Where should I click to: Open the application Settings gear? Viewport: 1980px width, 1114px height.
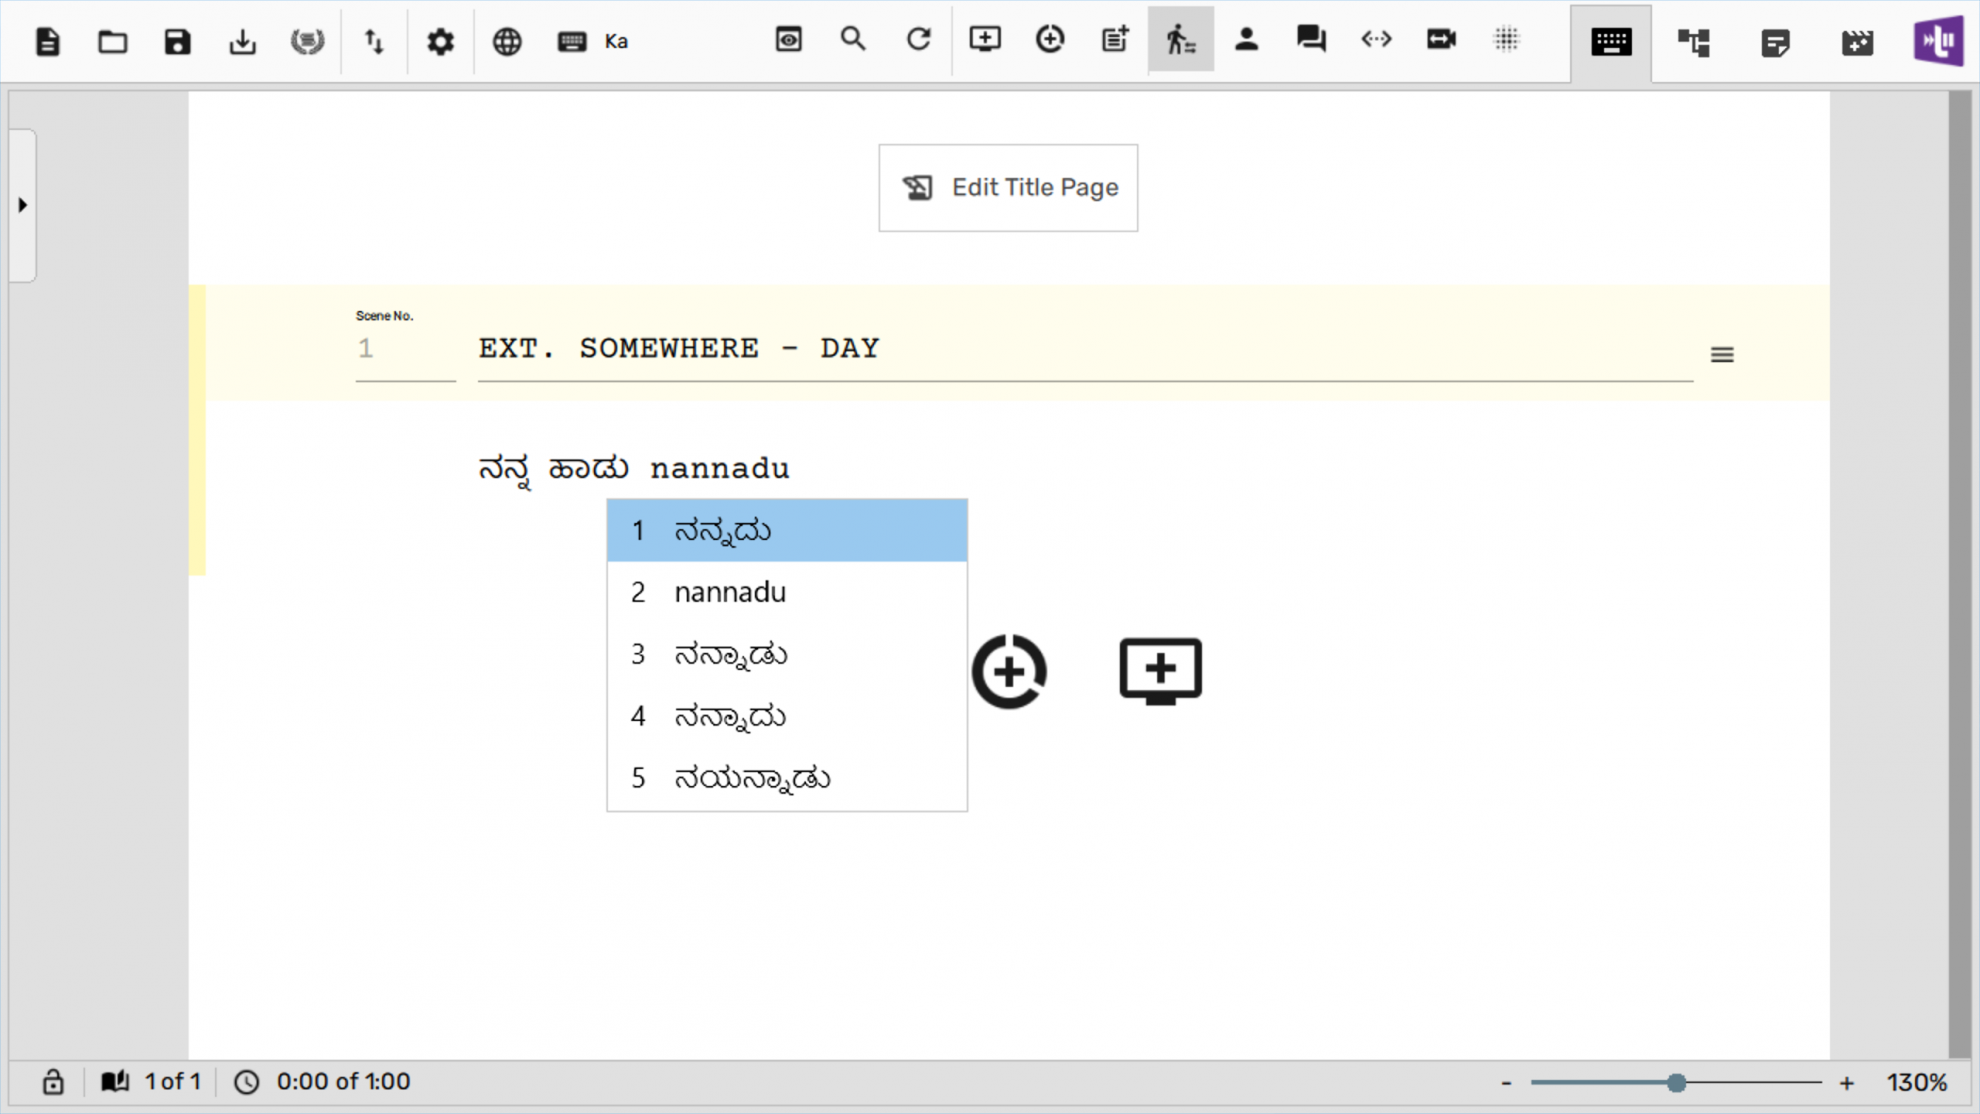tap(440, 41)
